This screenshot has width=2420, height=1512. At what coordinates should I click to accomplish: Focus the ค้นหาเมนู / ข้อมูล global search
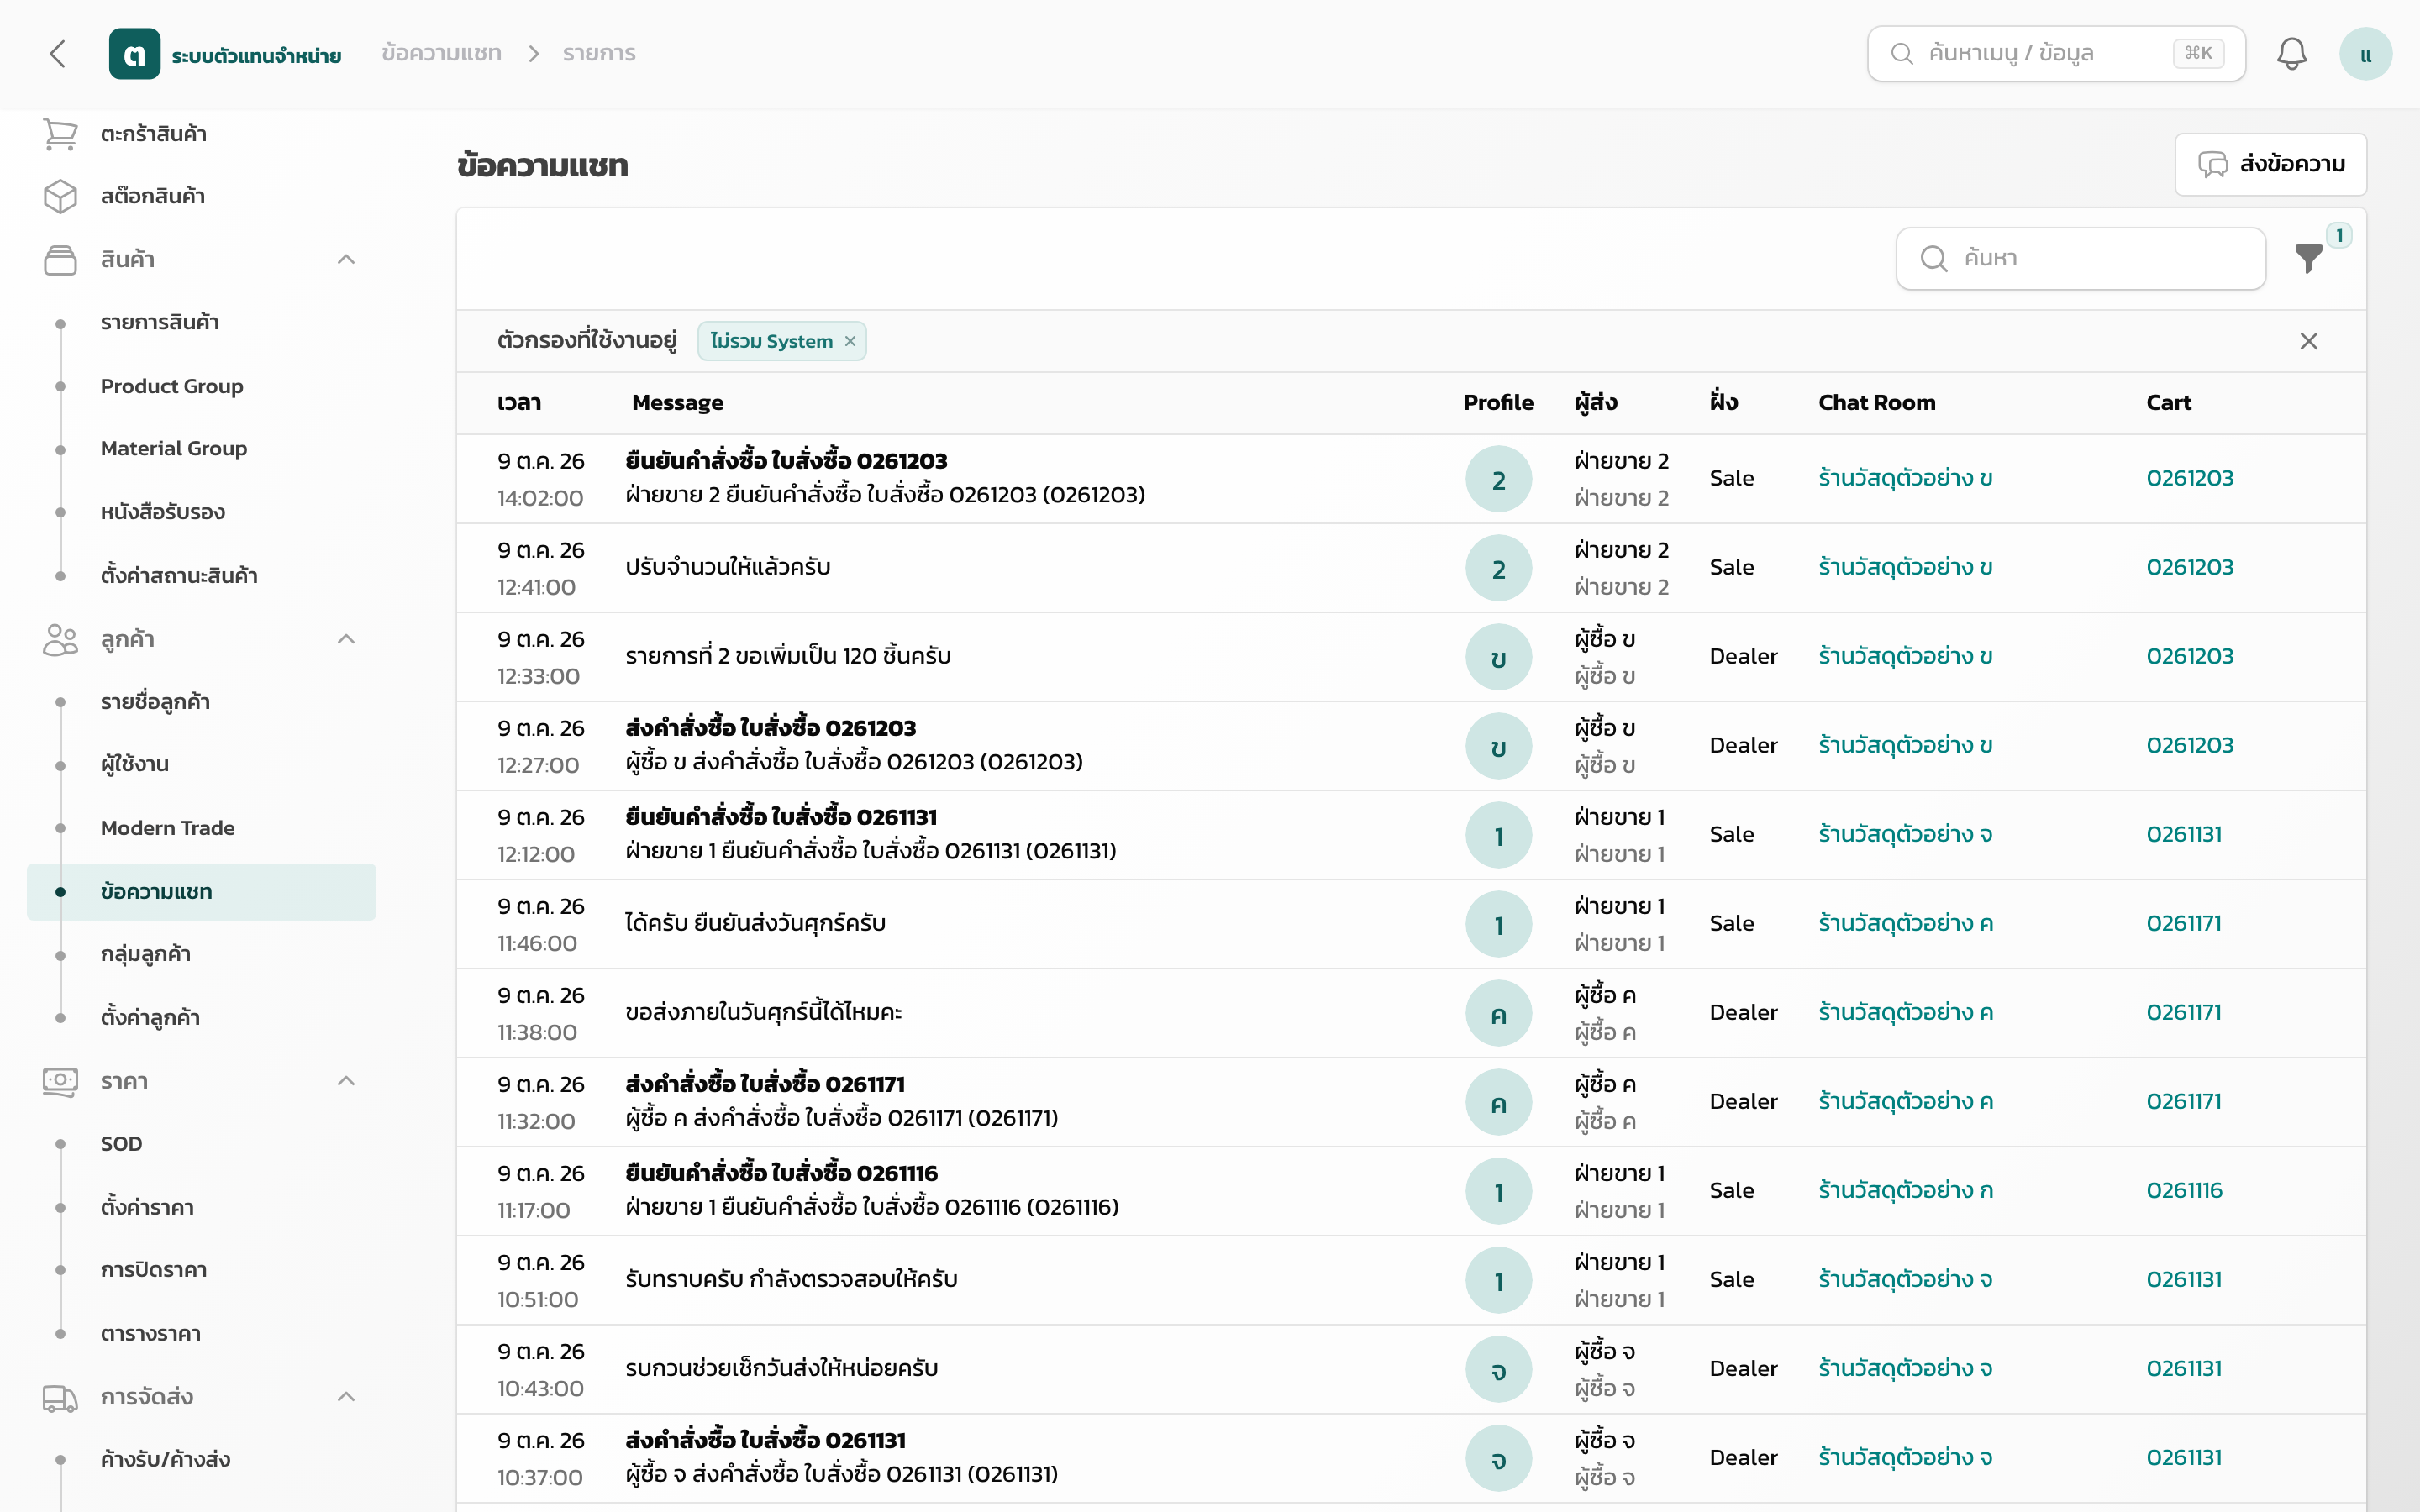pos(2056,54)
